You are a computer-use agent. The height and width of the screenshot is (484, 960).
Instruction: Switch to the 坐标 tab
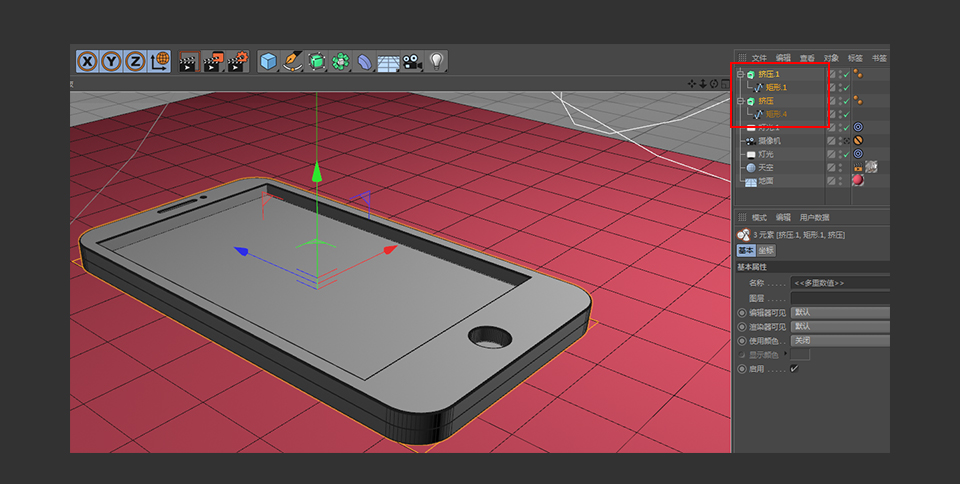point(765,250)
